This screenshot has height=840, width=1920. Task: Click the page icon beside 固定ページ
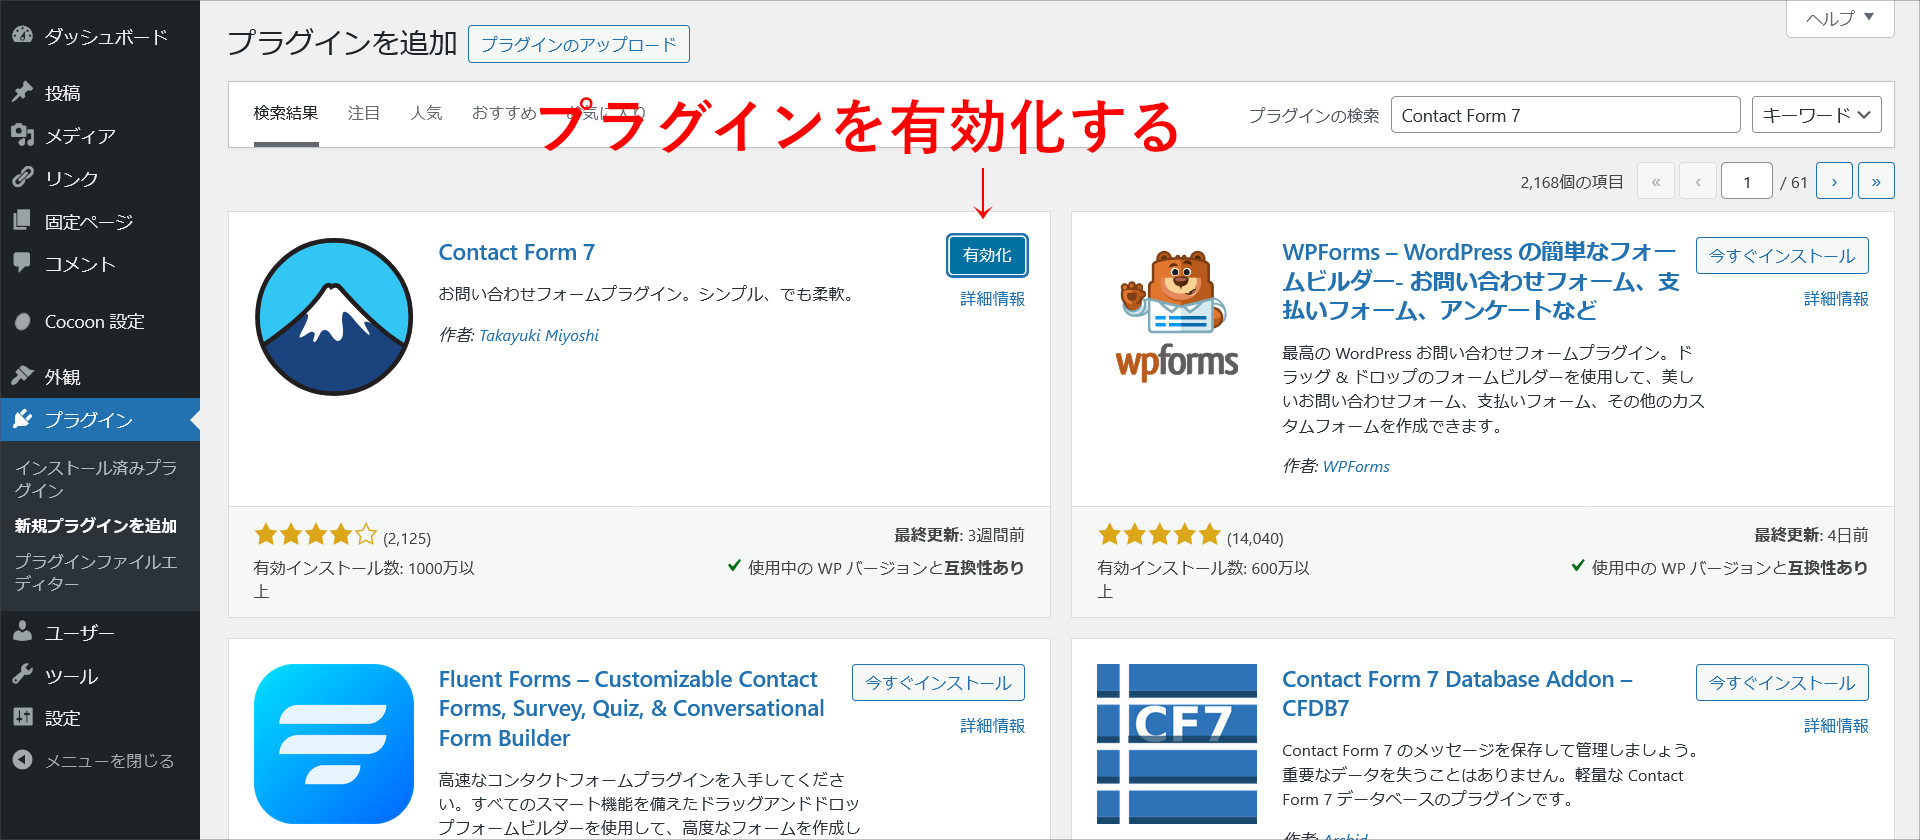pos(23,221)
